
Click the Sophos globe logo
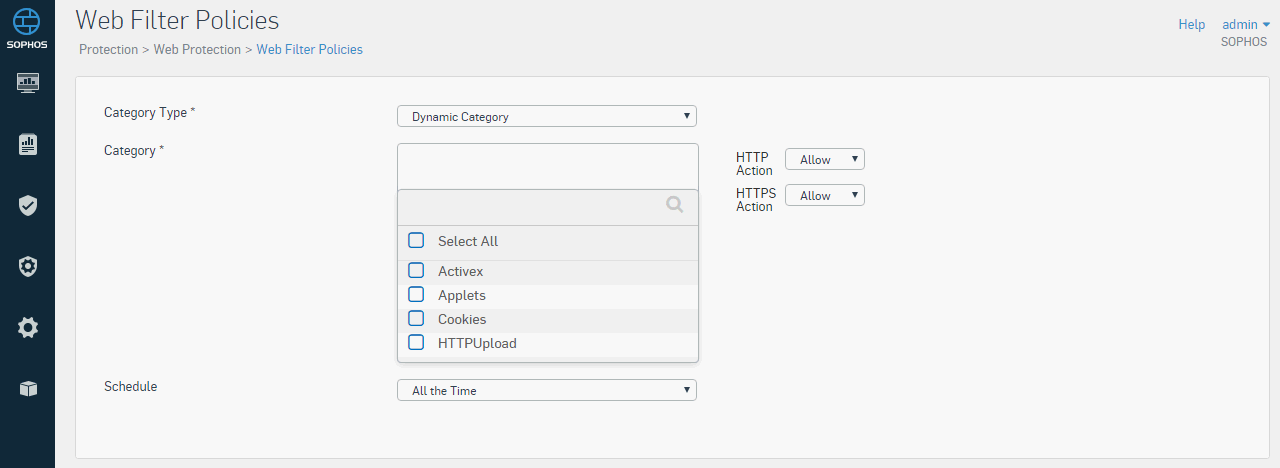pyautogui.click(x=27, y=20)
